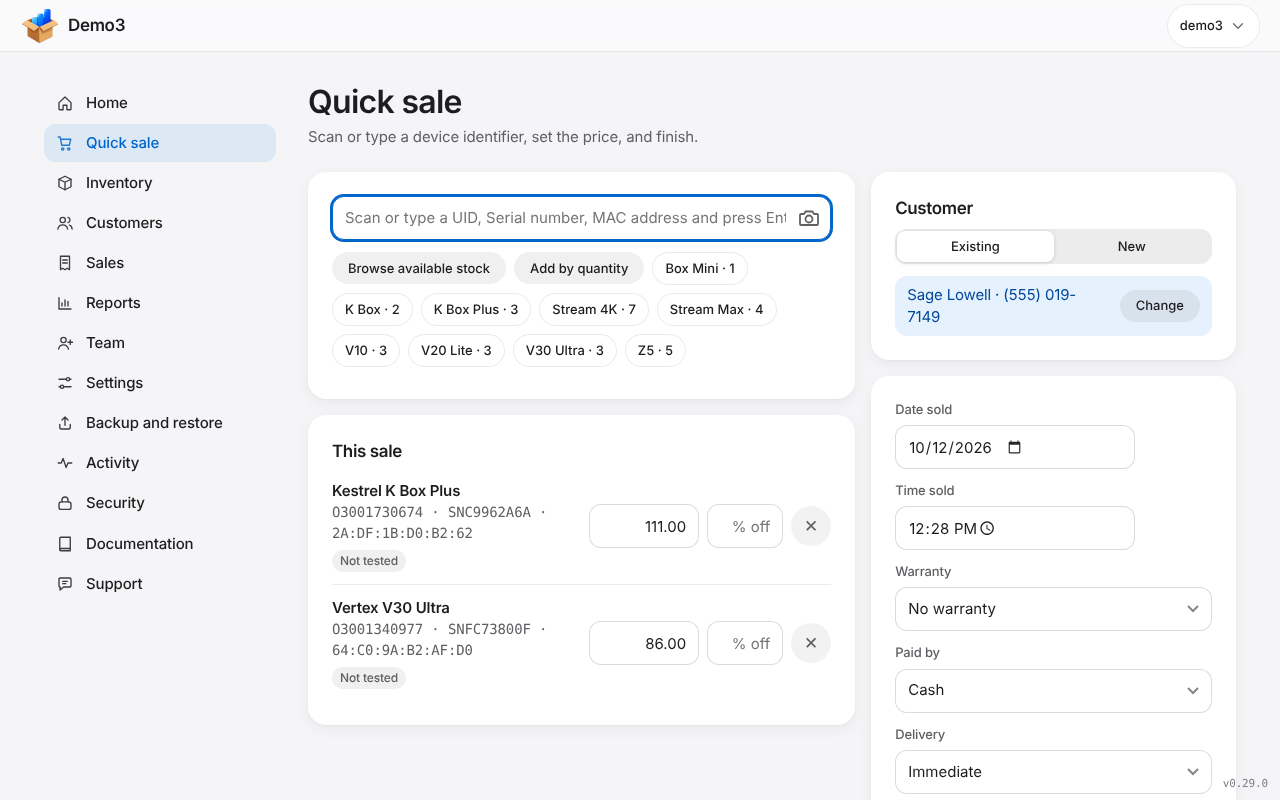Image resolution: width=1280 pixels, height=800 pixels.
Task: Open Settings label in sidebar
Action: tap(114, 383)
